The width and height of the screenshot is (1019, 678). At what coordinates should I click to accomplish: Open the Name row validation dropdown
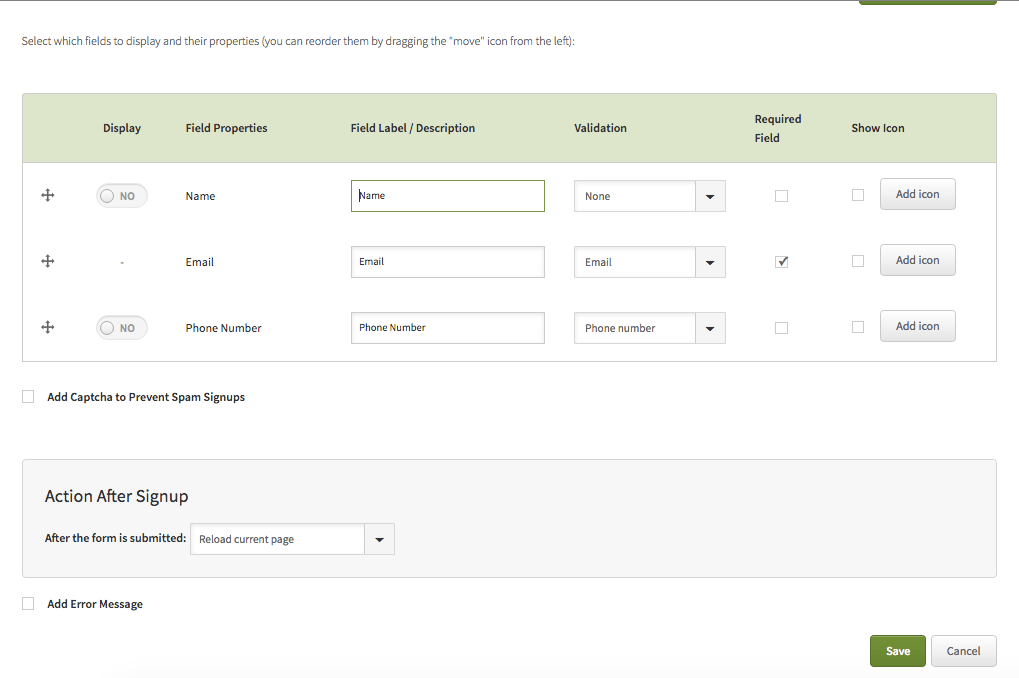point(649,196)
